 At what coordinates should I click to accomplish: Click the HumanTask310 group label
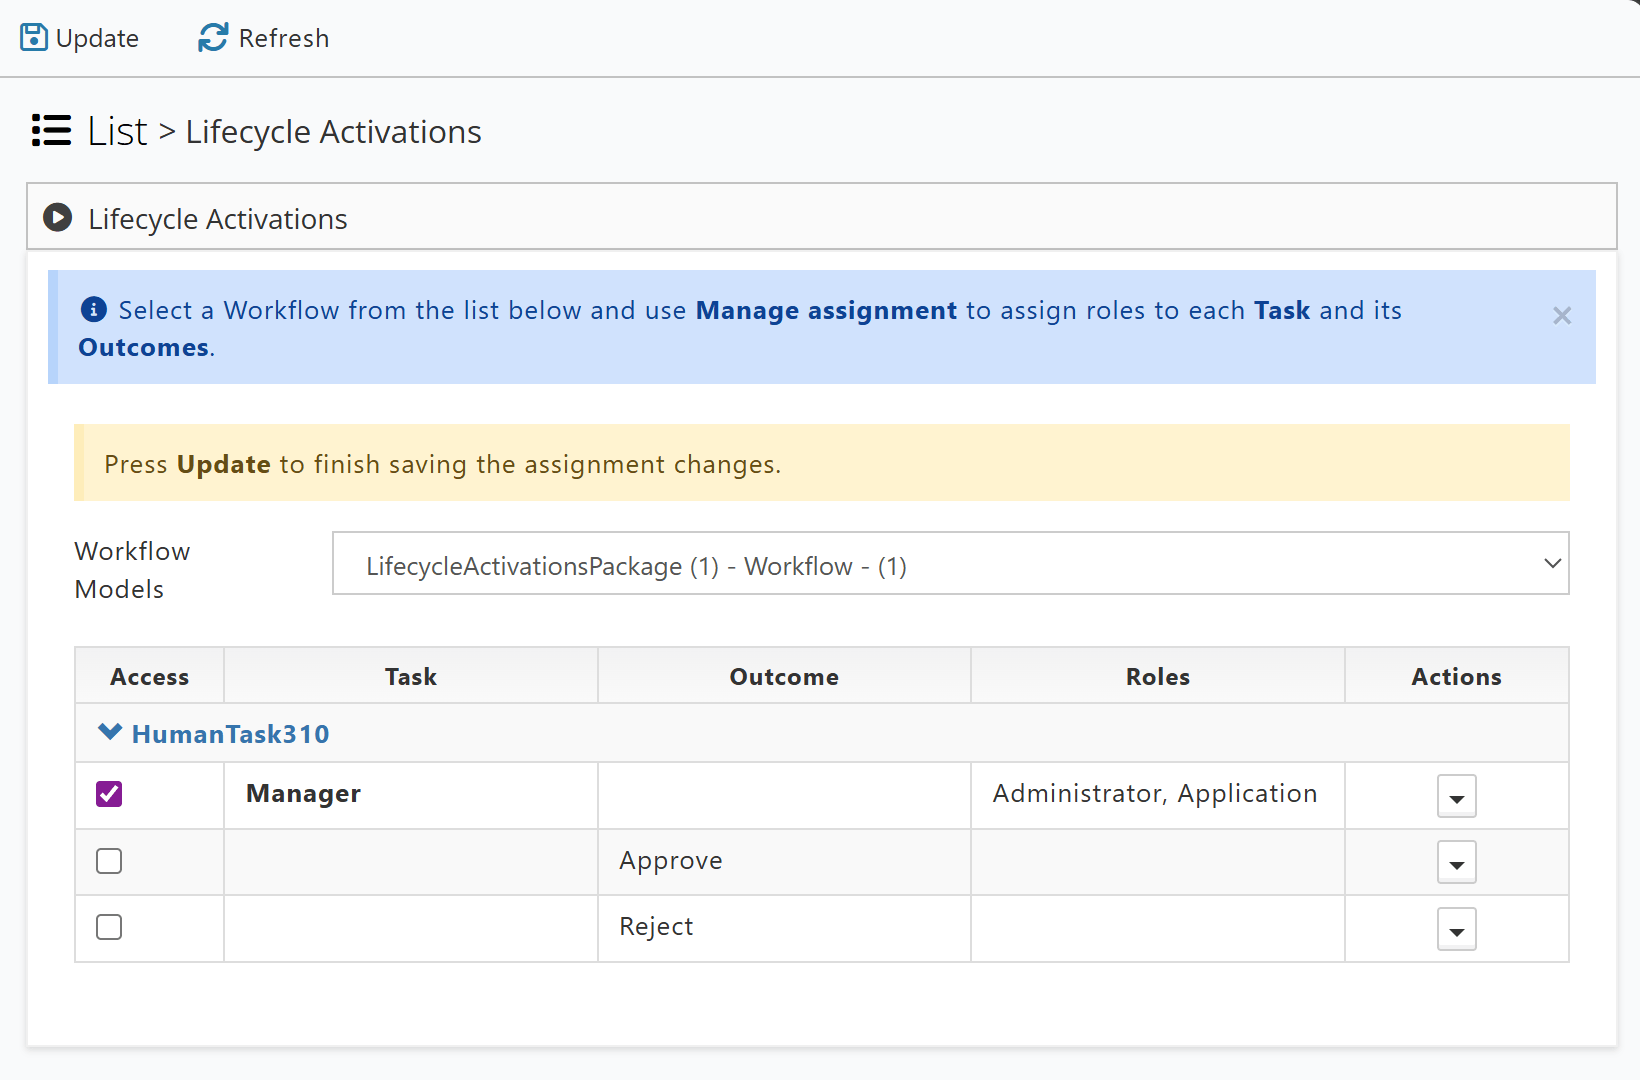230,734
